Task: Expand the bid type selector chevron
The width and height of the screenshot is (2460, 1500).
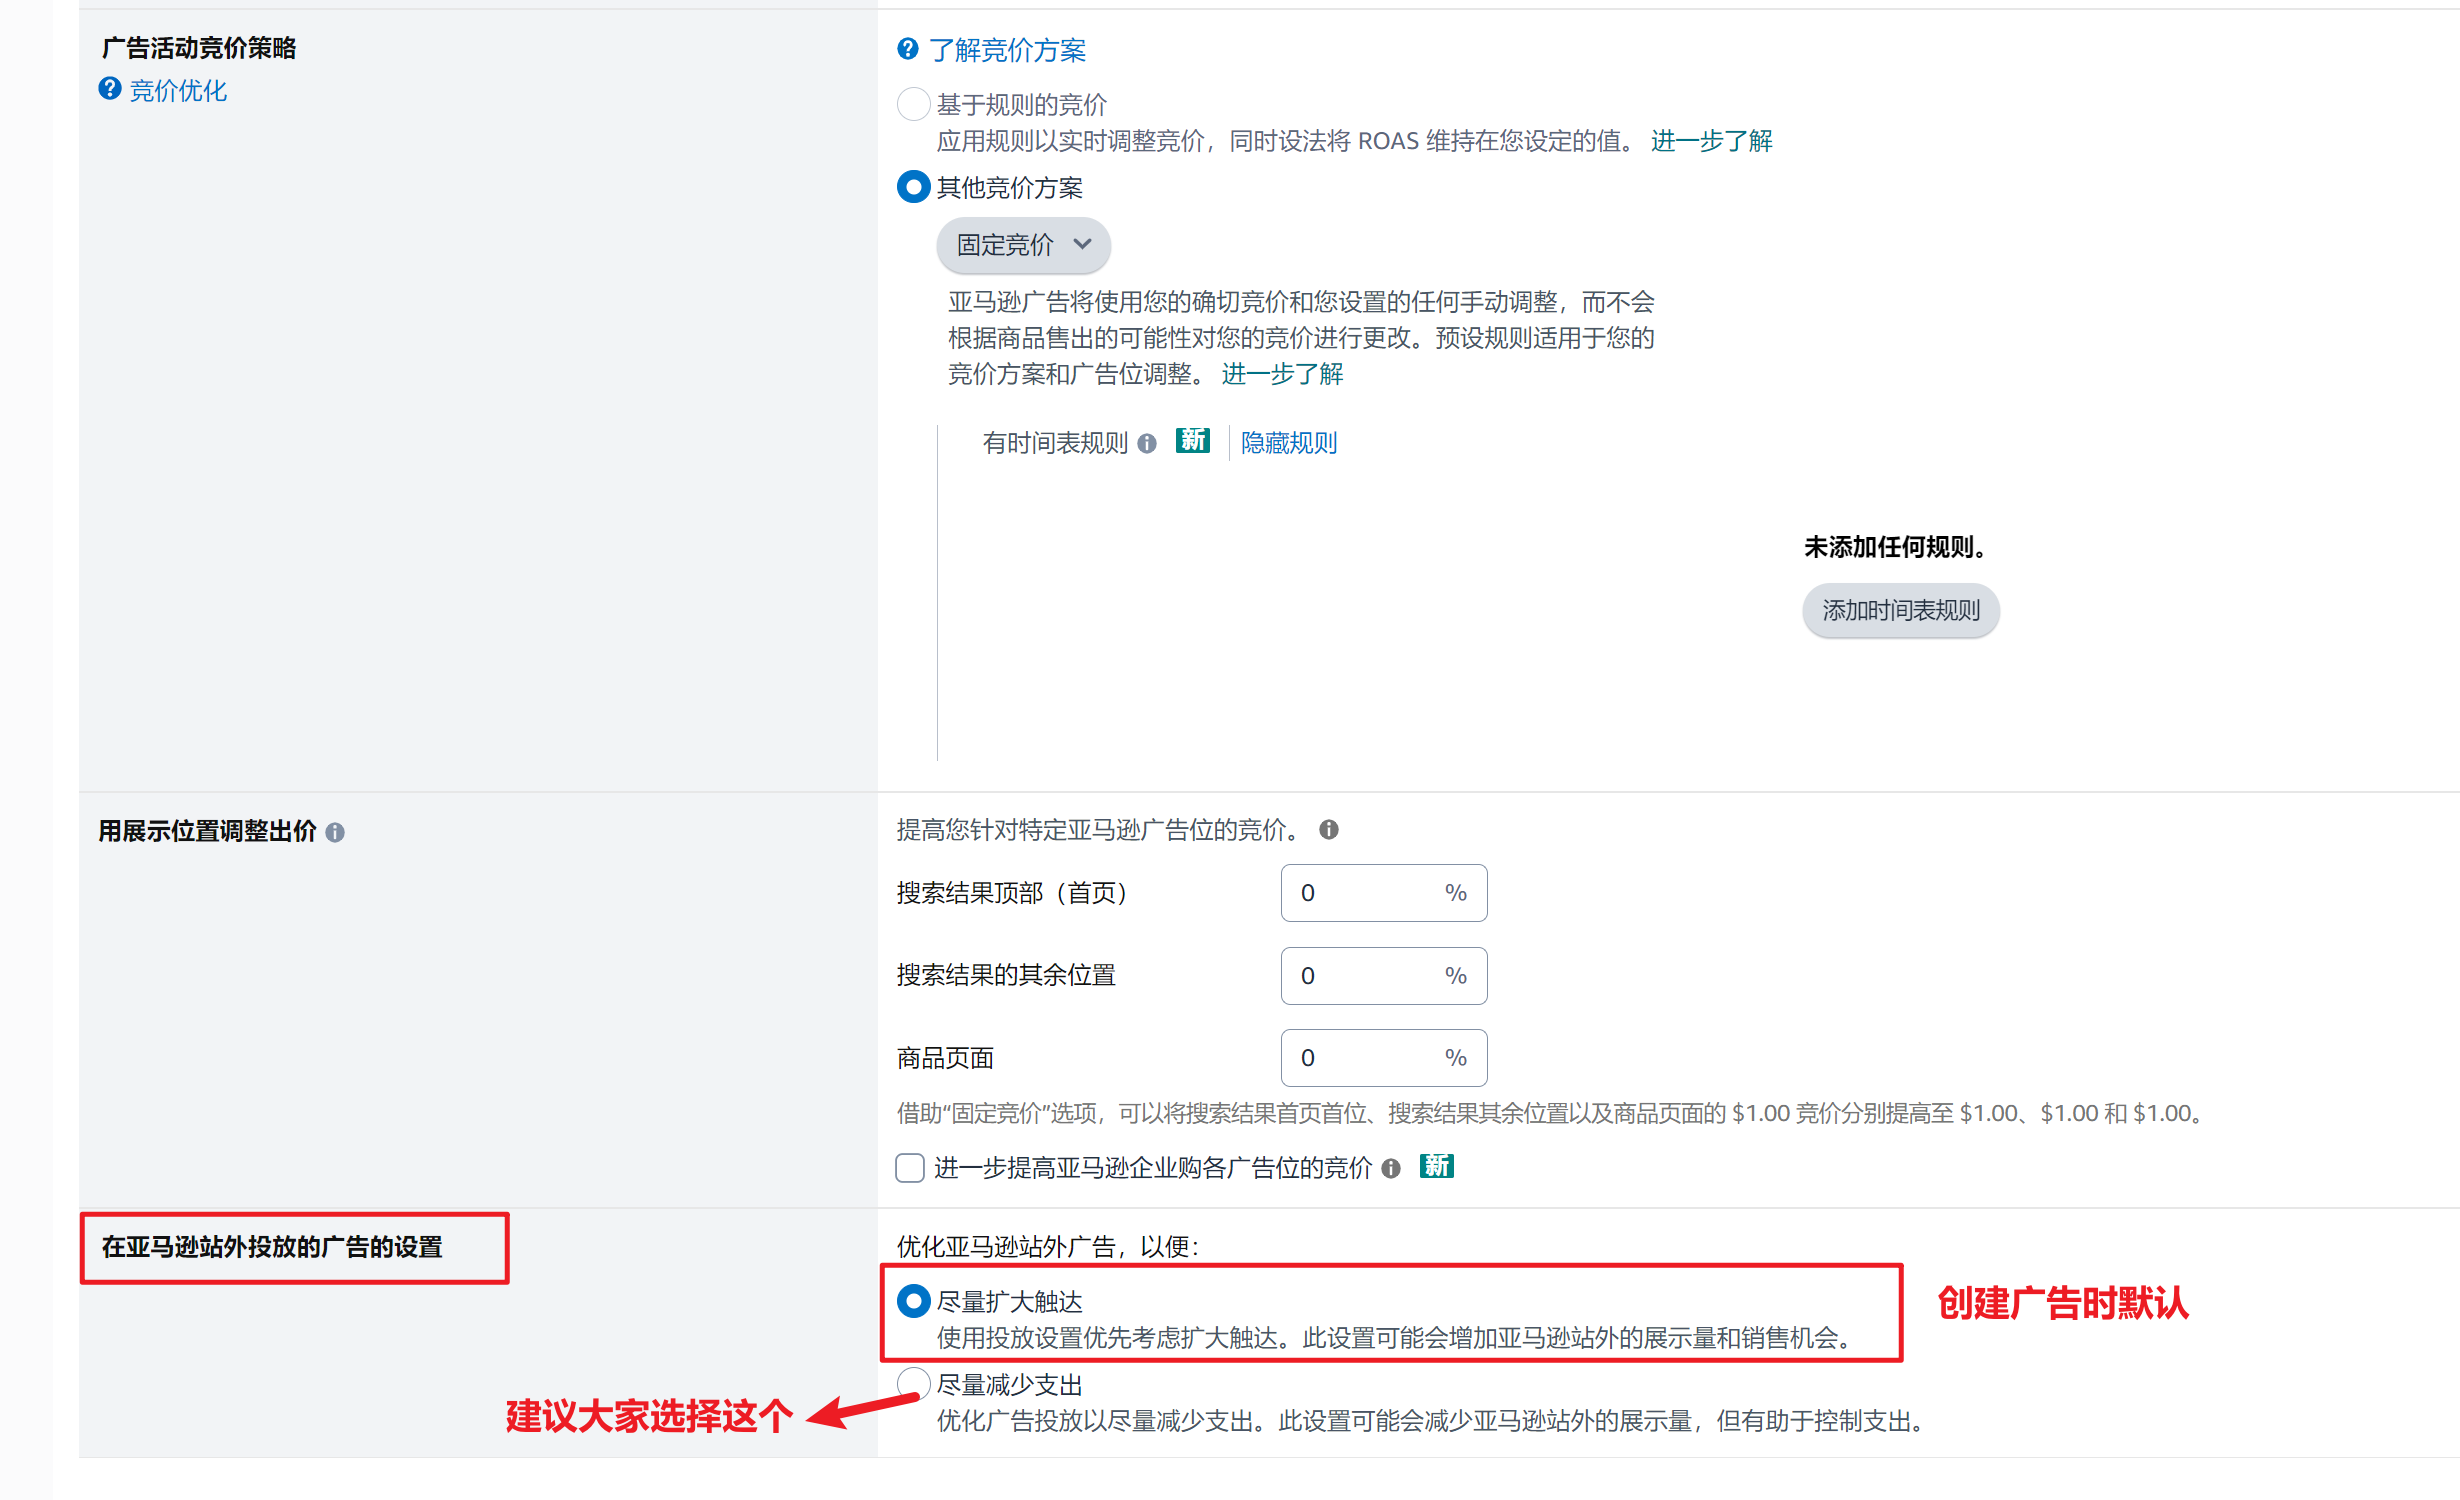Action: click(x=1084, y=245)
